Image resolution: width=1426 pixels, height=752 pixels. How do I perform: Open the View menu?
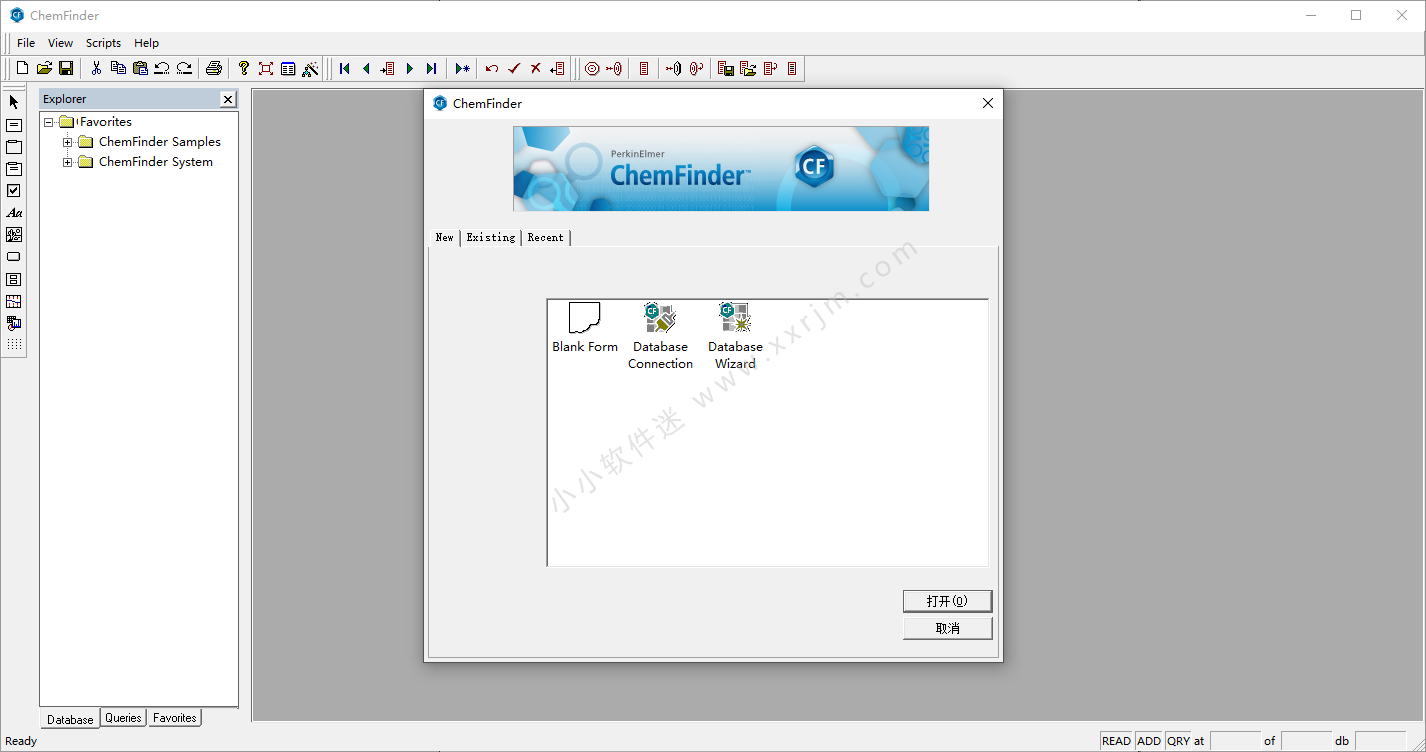pos(61,43)
